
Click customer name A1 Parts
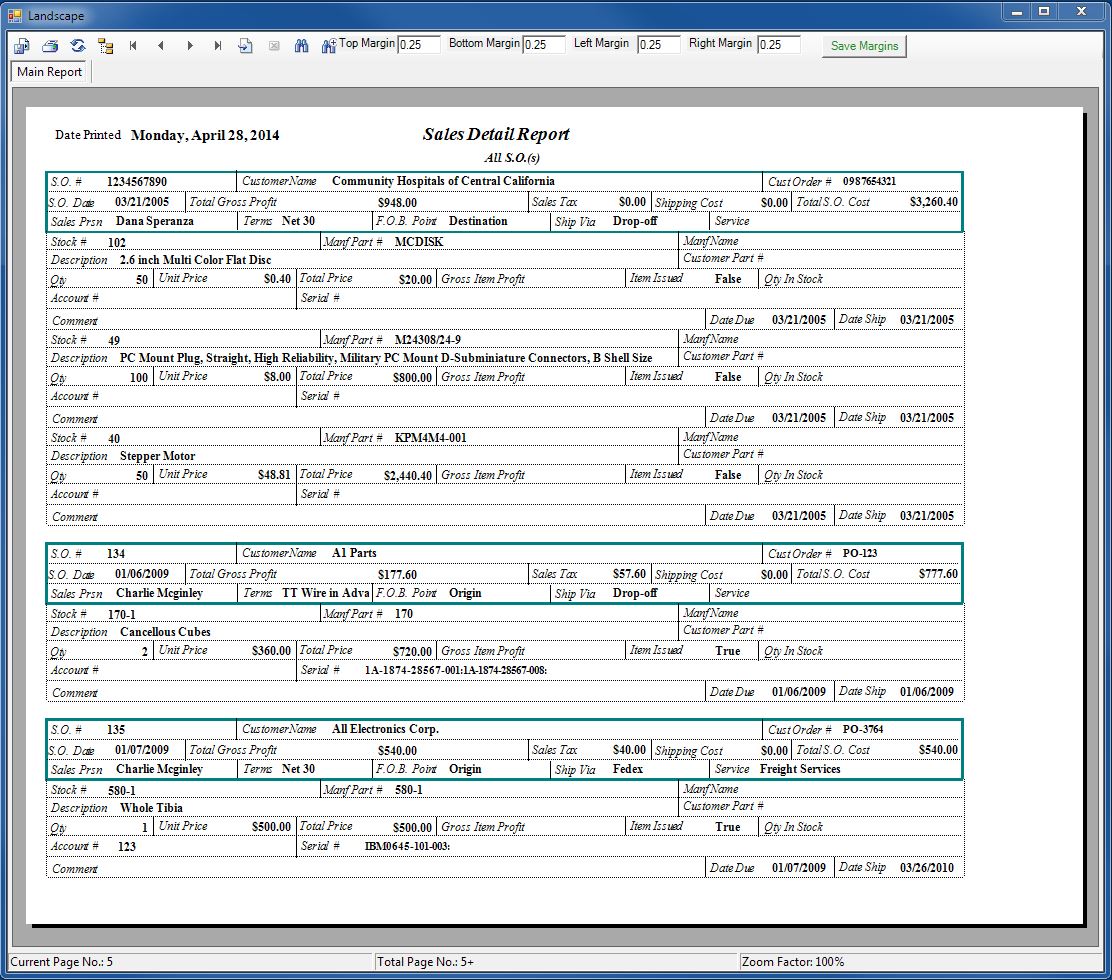point(354,553)
